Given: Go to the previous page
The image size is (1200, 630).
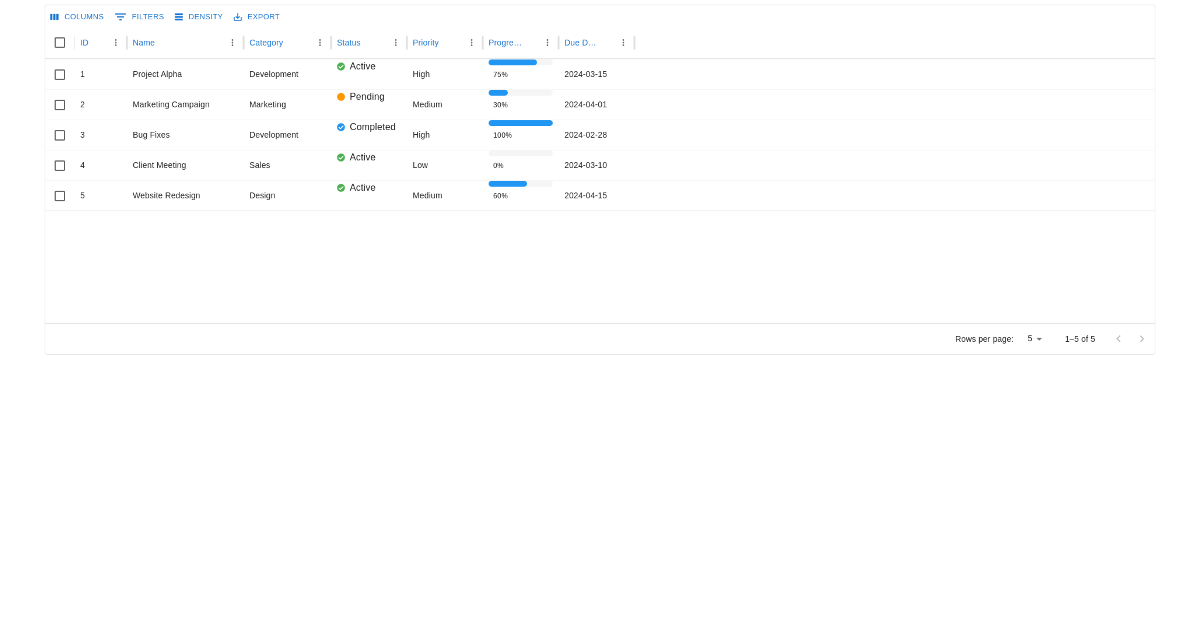Looking at the screenshot, I should (x=1118, y=339).
